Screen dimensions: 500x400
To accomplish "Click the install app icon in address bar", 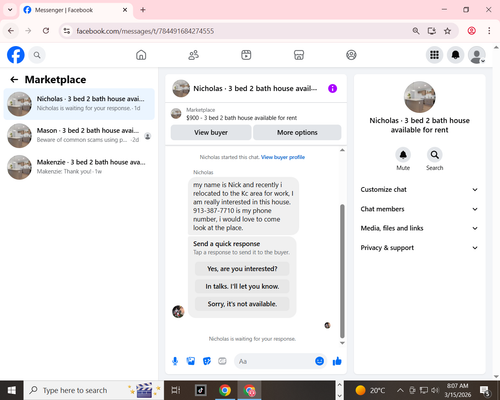I will pyautogui.click(x=432, y=31).
